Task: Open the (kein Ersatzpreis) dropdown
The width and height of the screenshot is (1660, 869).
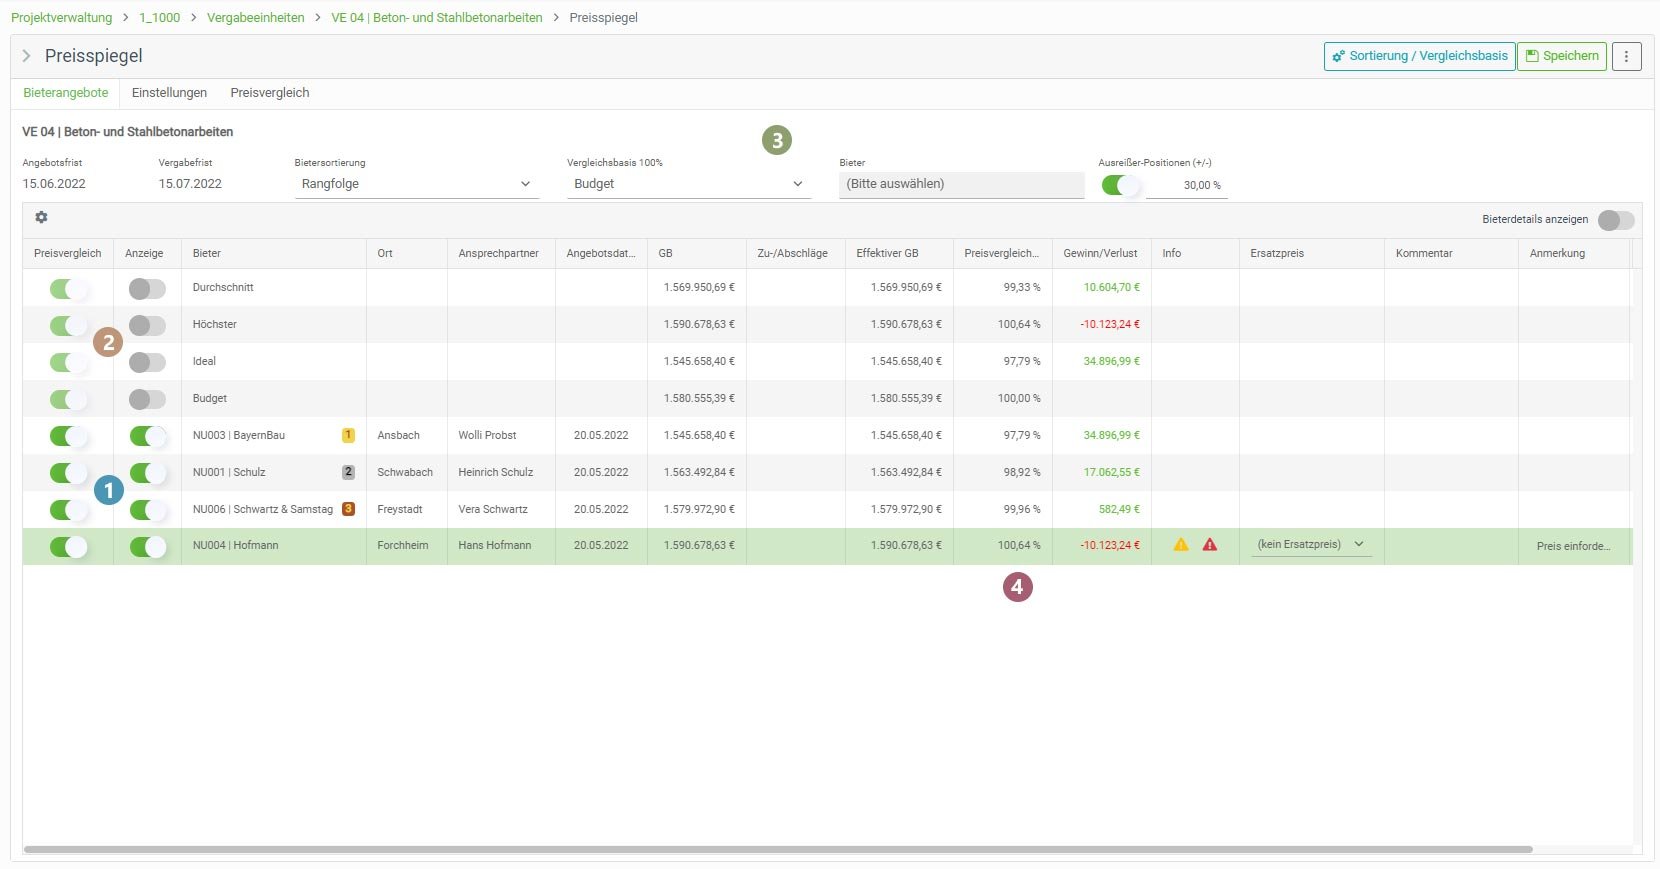Action: (x=1310, y=545)
